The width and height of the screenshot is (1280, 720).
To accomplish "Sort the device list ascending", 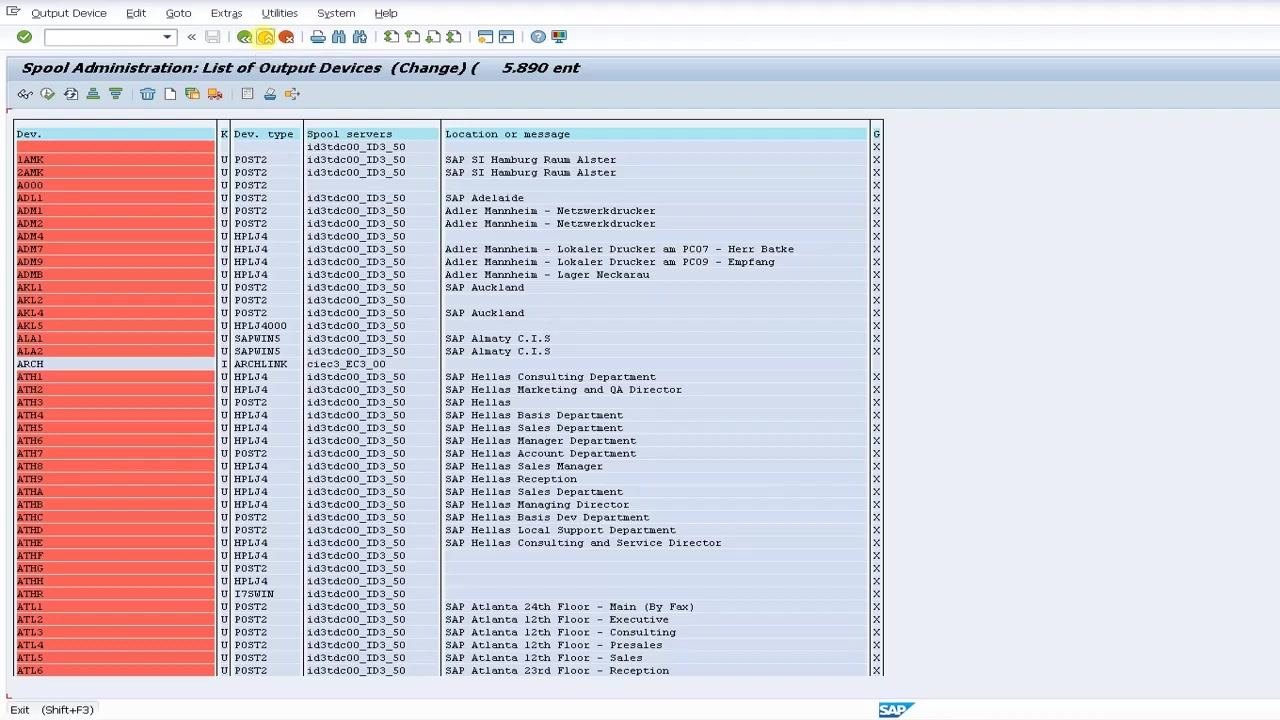I will point(93,94).
